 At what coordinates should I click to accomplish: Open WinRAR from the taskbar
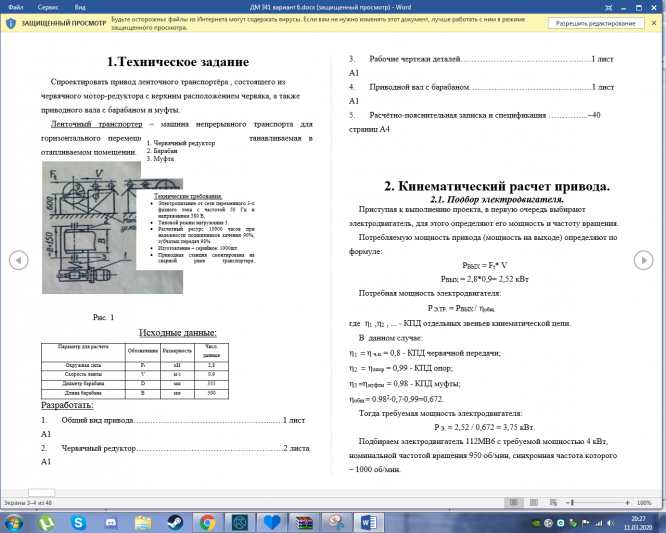[x=304, y=522]
